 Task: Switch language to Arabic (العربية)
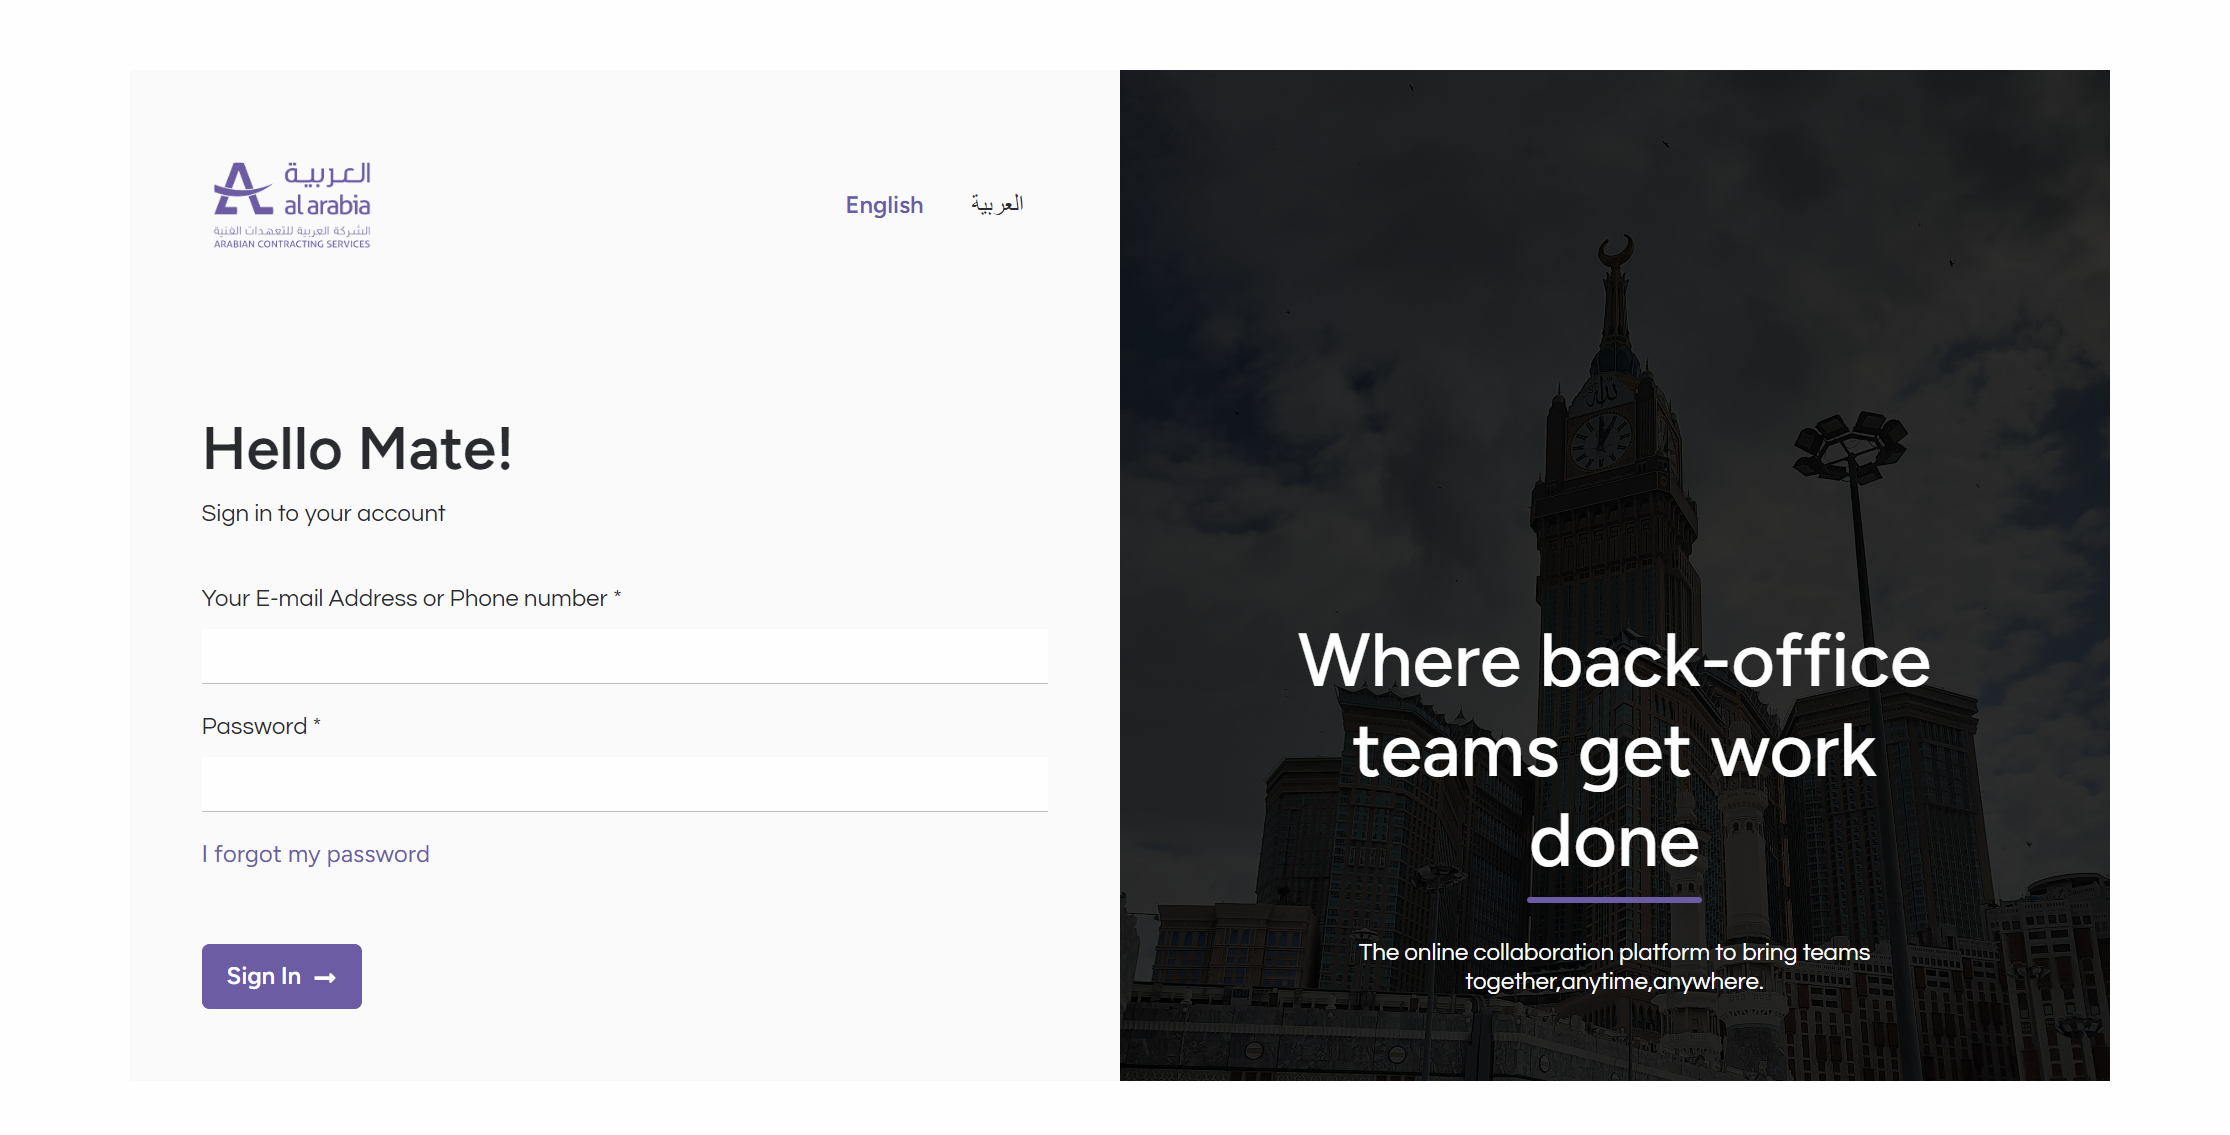tap(997, 204)
